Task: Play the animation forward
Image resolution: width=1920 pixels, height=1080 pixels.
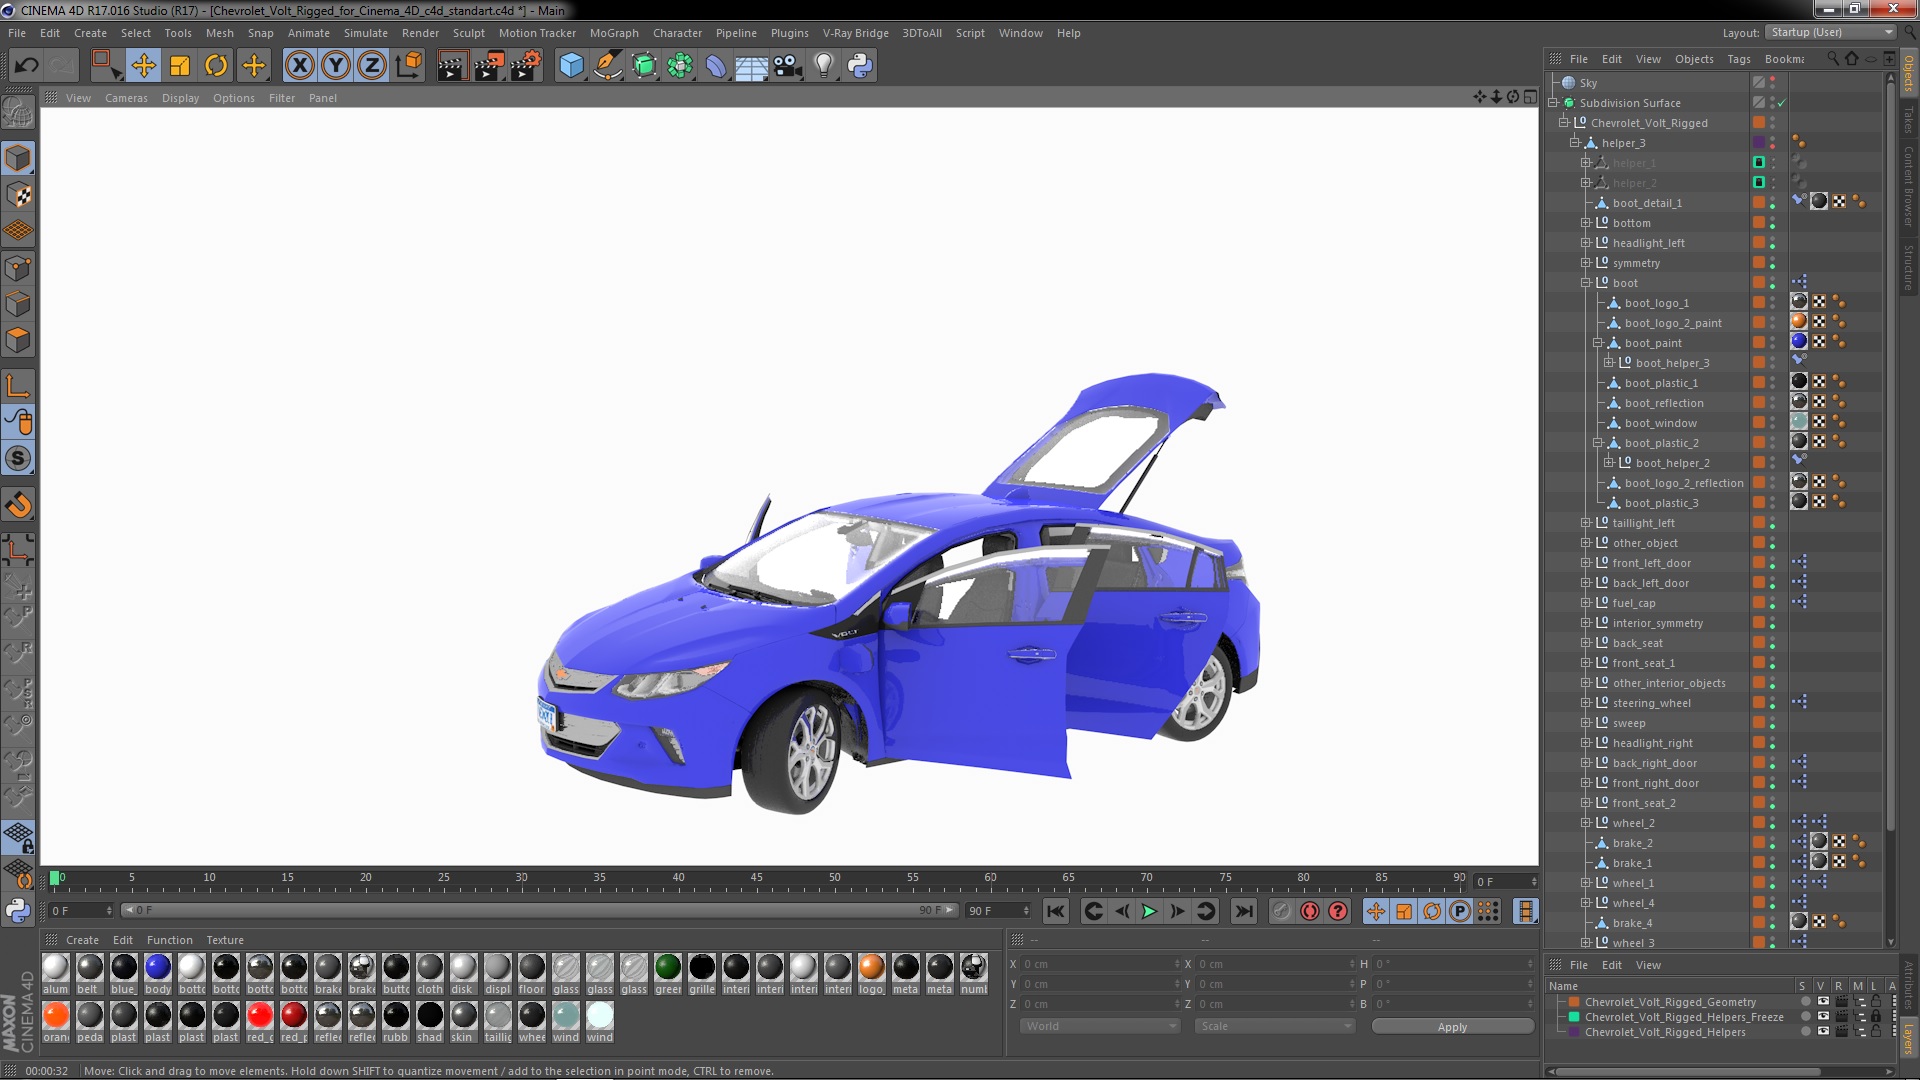Action: pyautogui.click(x=1149, y=911)
